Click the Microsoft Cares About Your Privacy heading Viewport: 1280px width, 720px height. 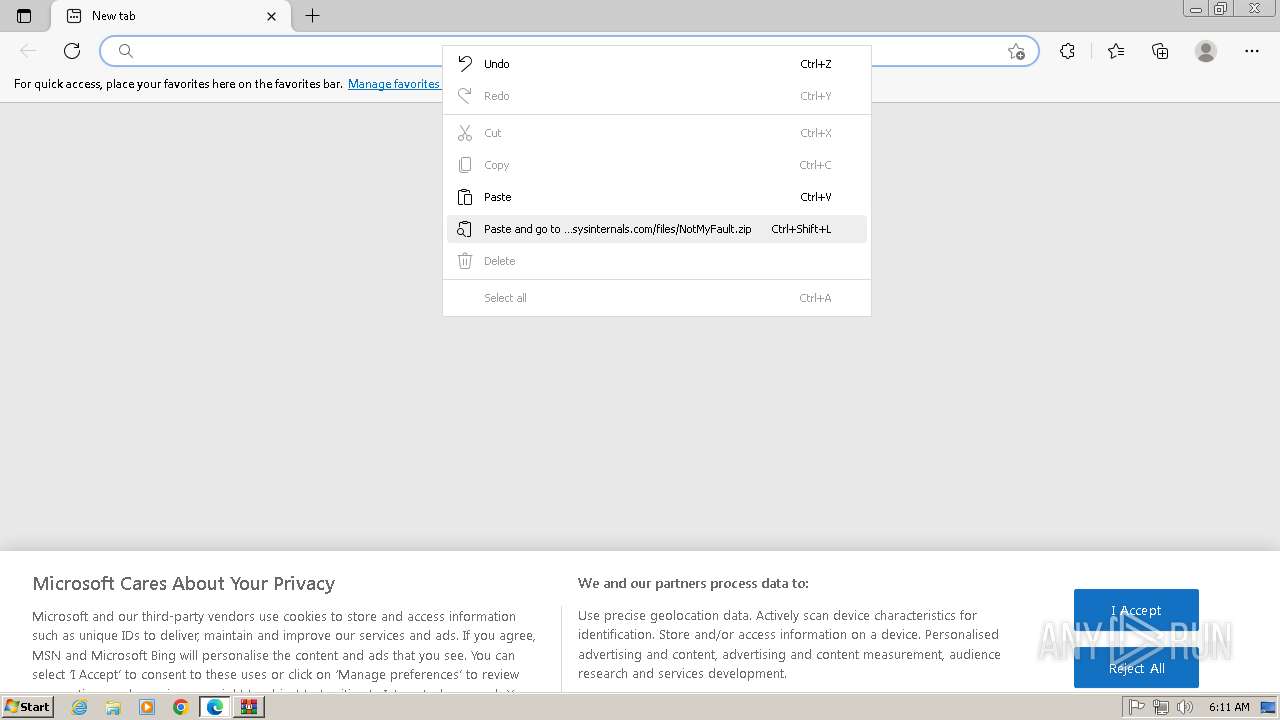[184, 583]
